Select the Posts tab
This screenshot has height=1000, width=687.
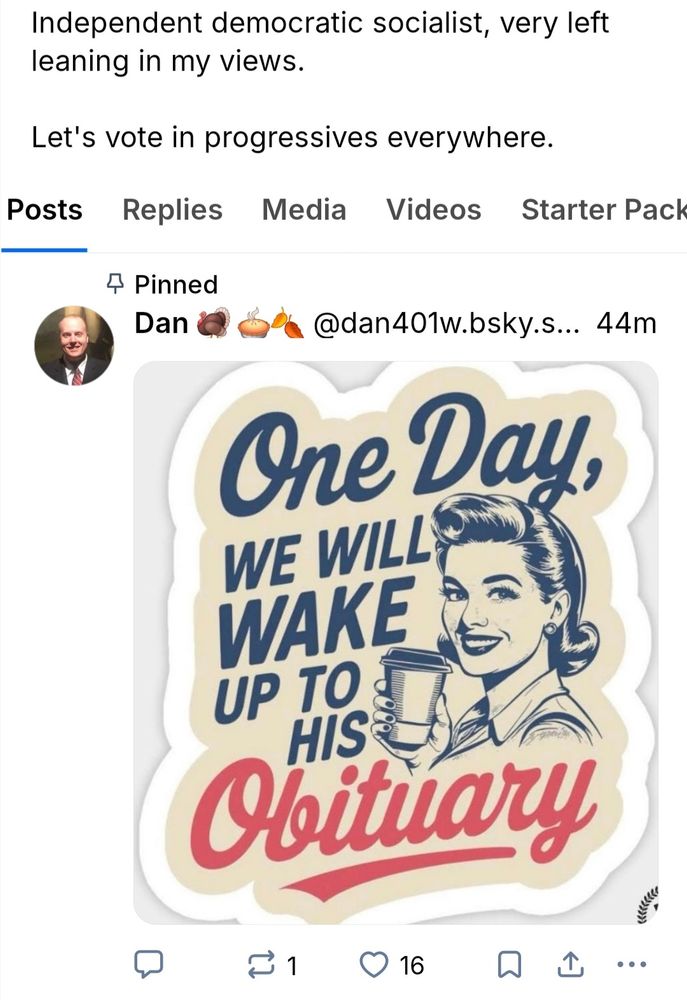(x=44, y=210)
